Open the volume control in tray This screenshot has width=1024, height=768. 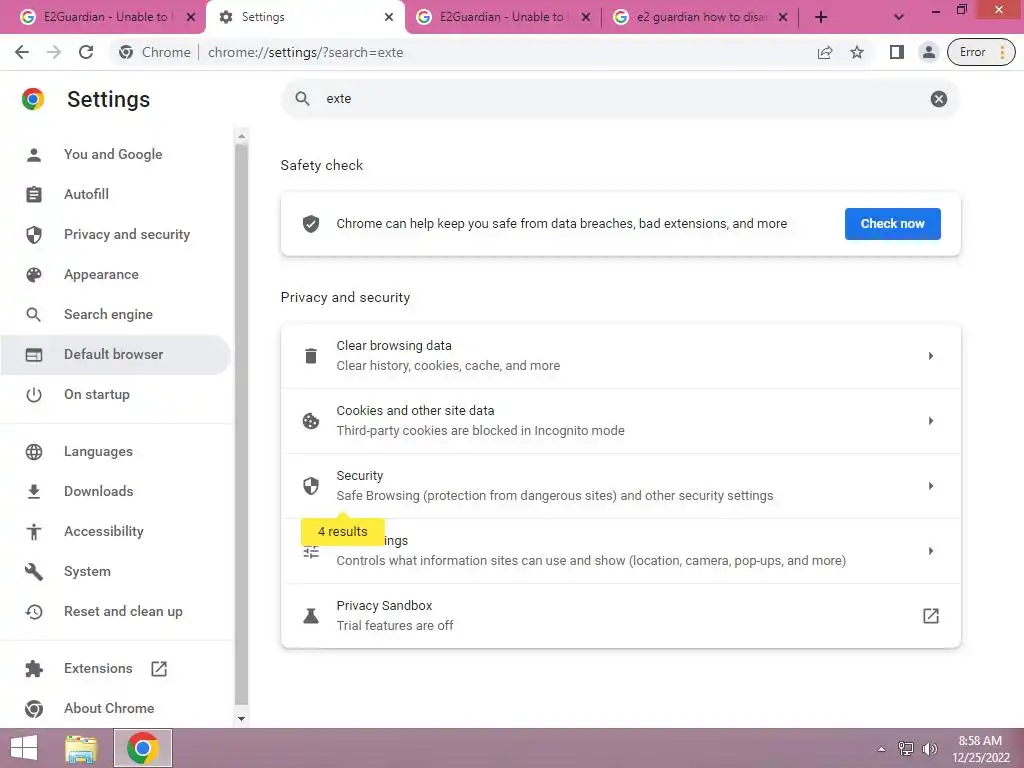point(929,749)
